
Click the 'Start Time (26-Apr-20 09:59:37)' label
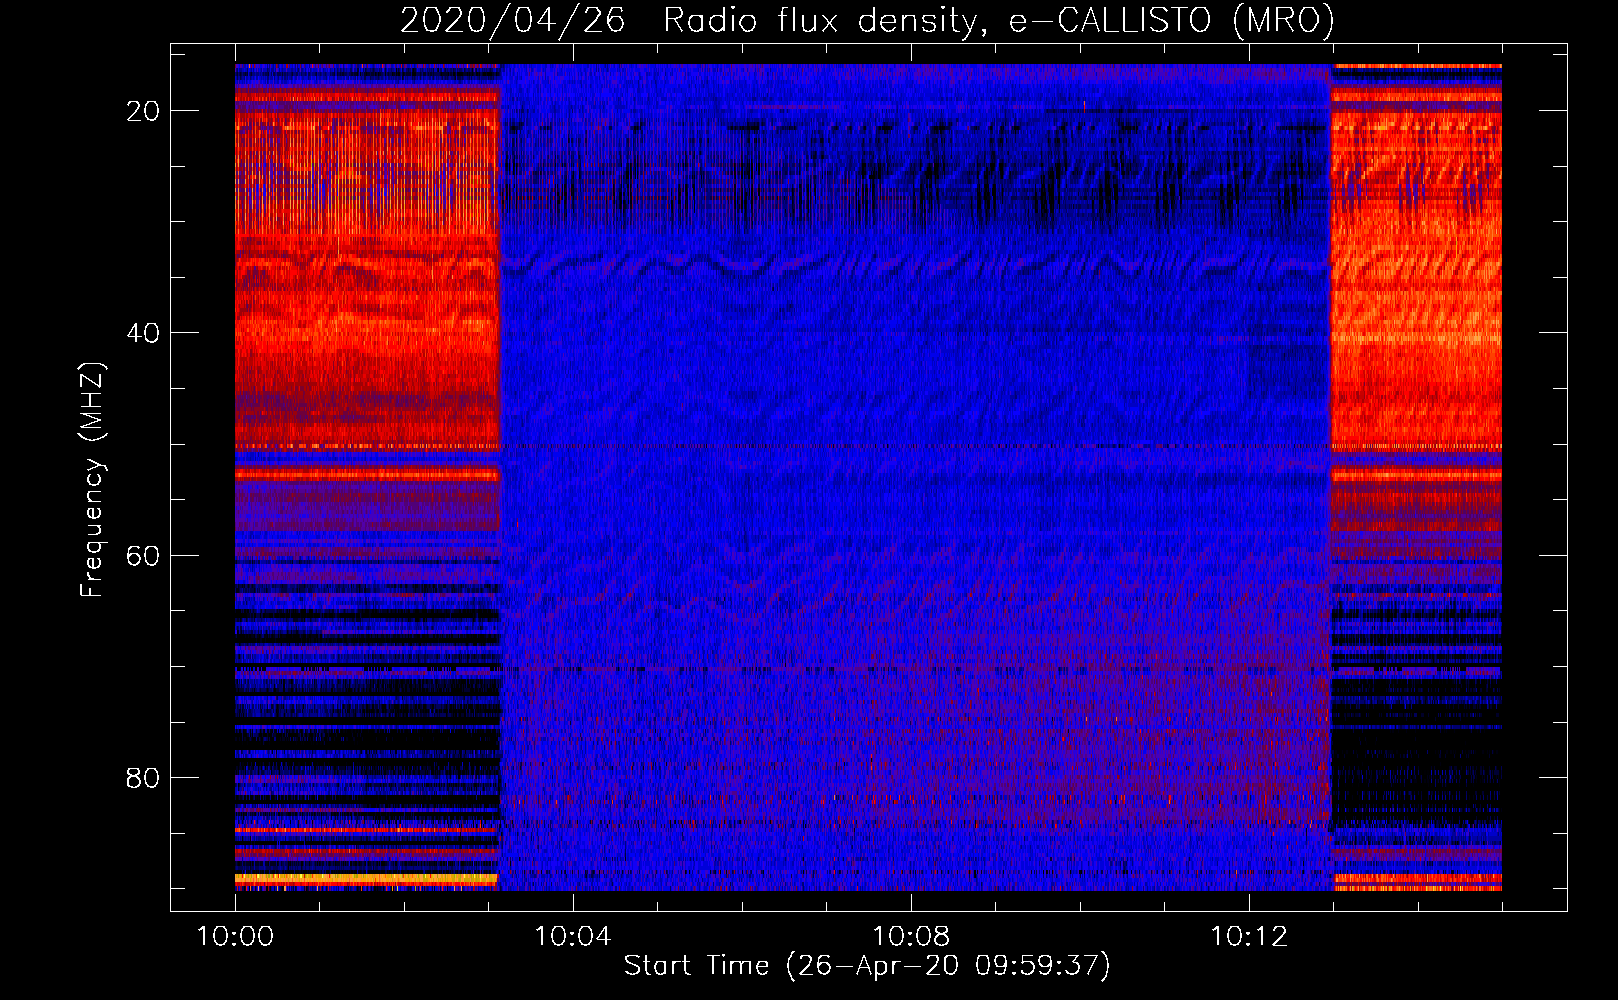[x=867, y=966]
